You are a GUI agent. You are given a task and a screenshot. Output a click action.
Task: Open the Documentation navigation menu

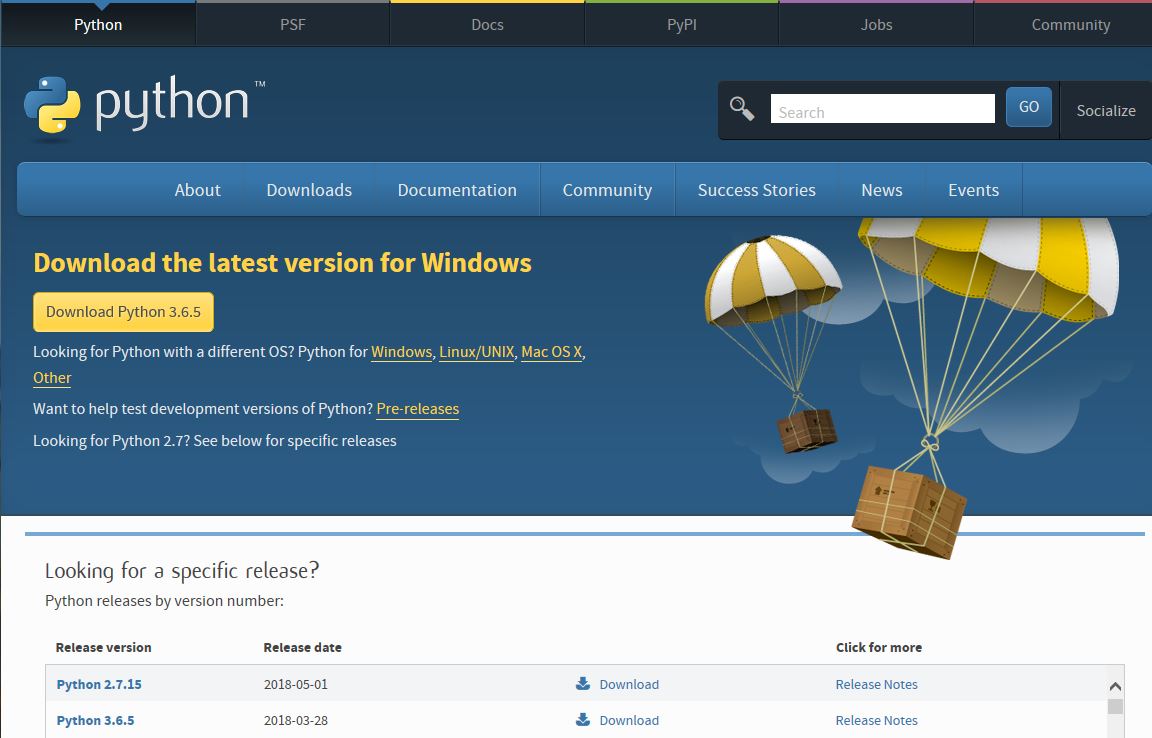tap(457, 190)
